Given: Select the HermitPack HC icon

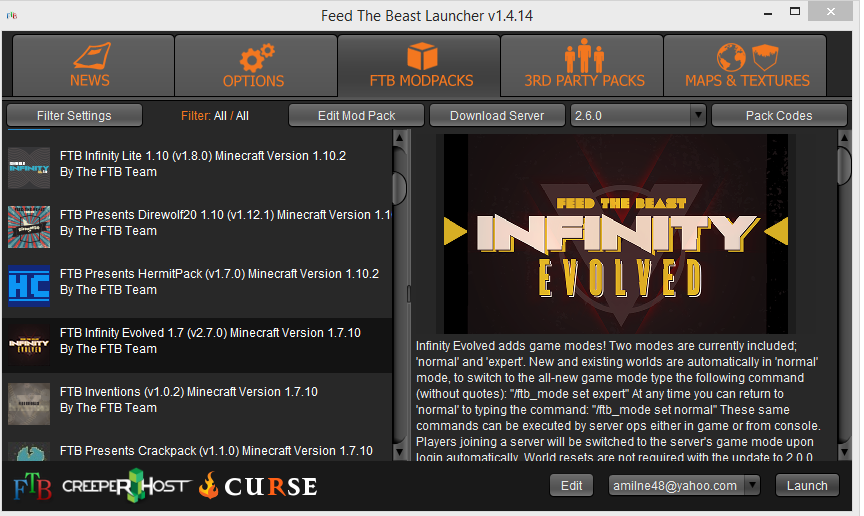Looking at the screenshot, I should (x=29, y=286).
